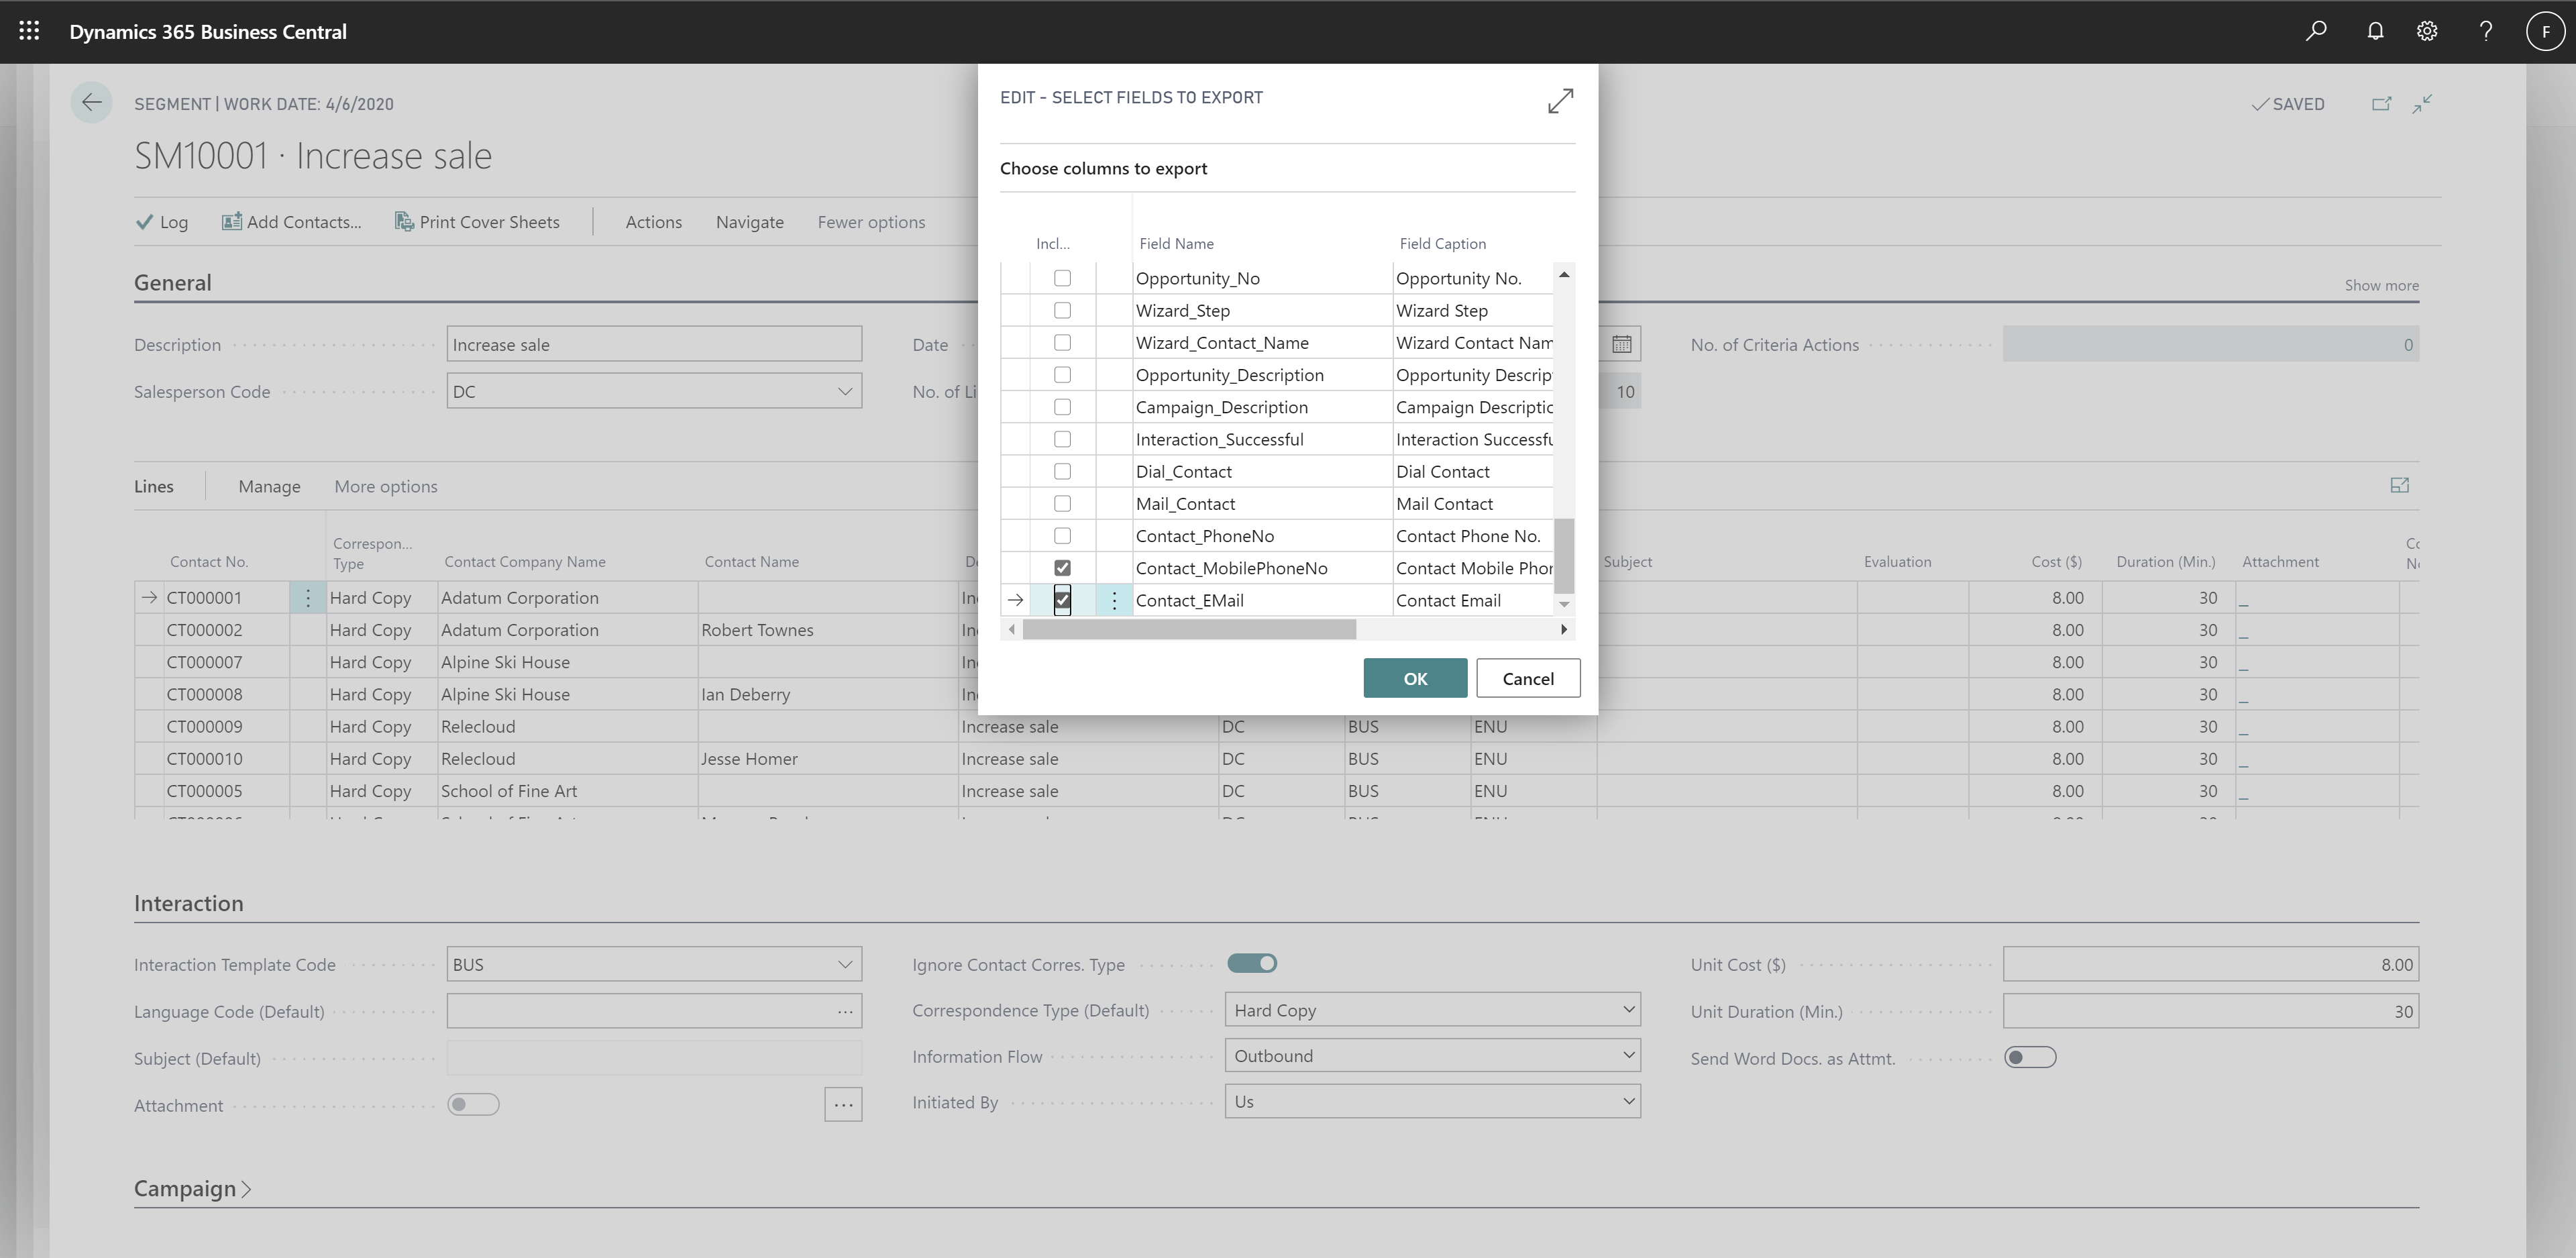Expand the Interaction section

pyautogui.click(x=187, y=902)
